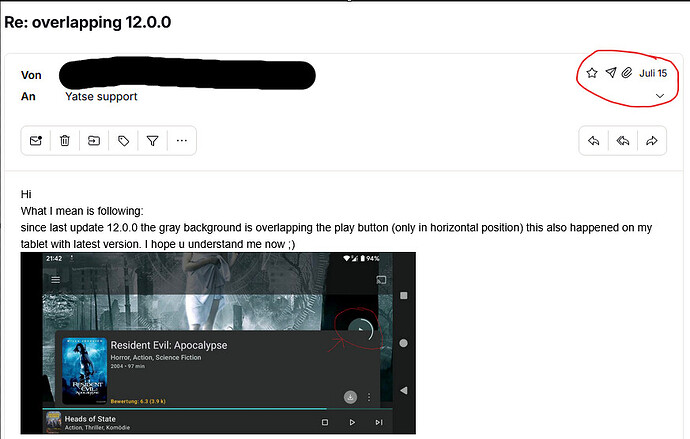Star this email message
690x439 pixels.
tap(591, 73)
